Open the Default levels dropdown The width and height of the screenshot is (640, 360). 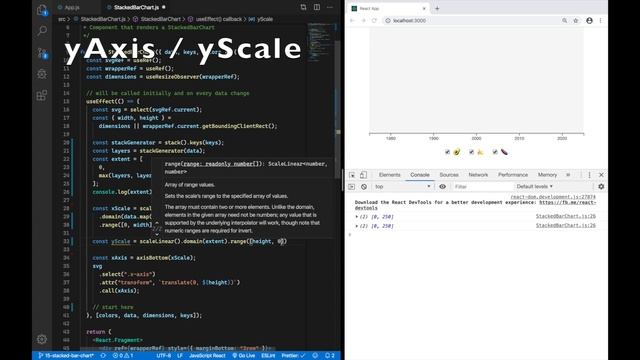(x=534, y=187)
